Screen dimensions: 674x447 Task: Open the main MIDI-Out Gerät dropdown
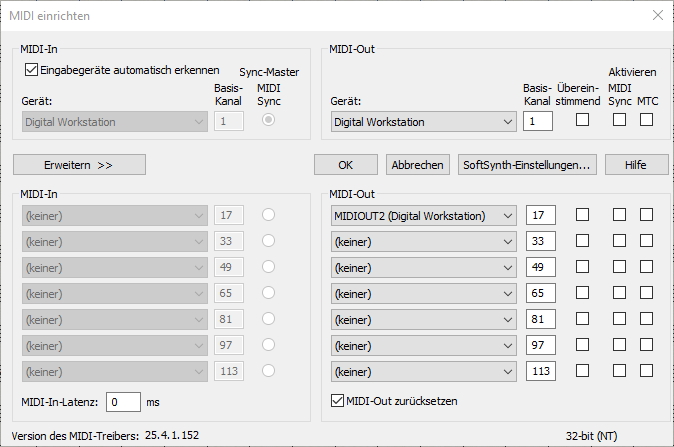coord(424,122)
